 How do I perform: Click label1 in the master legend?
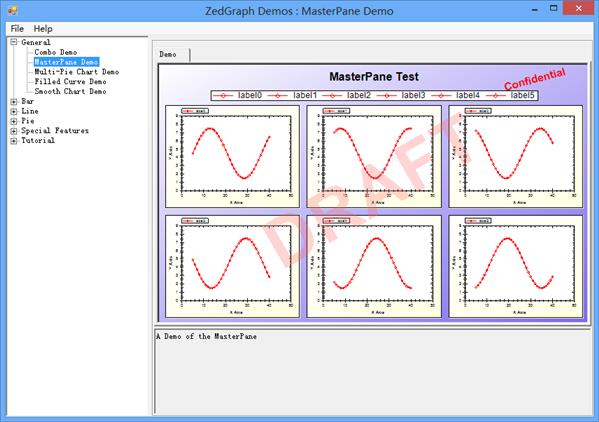tap(305, 95)
